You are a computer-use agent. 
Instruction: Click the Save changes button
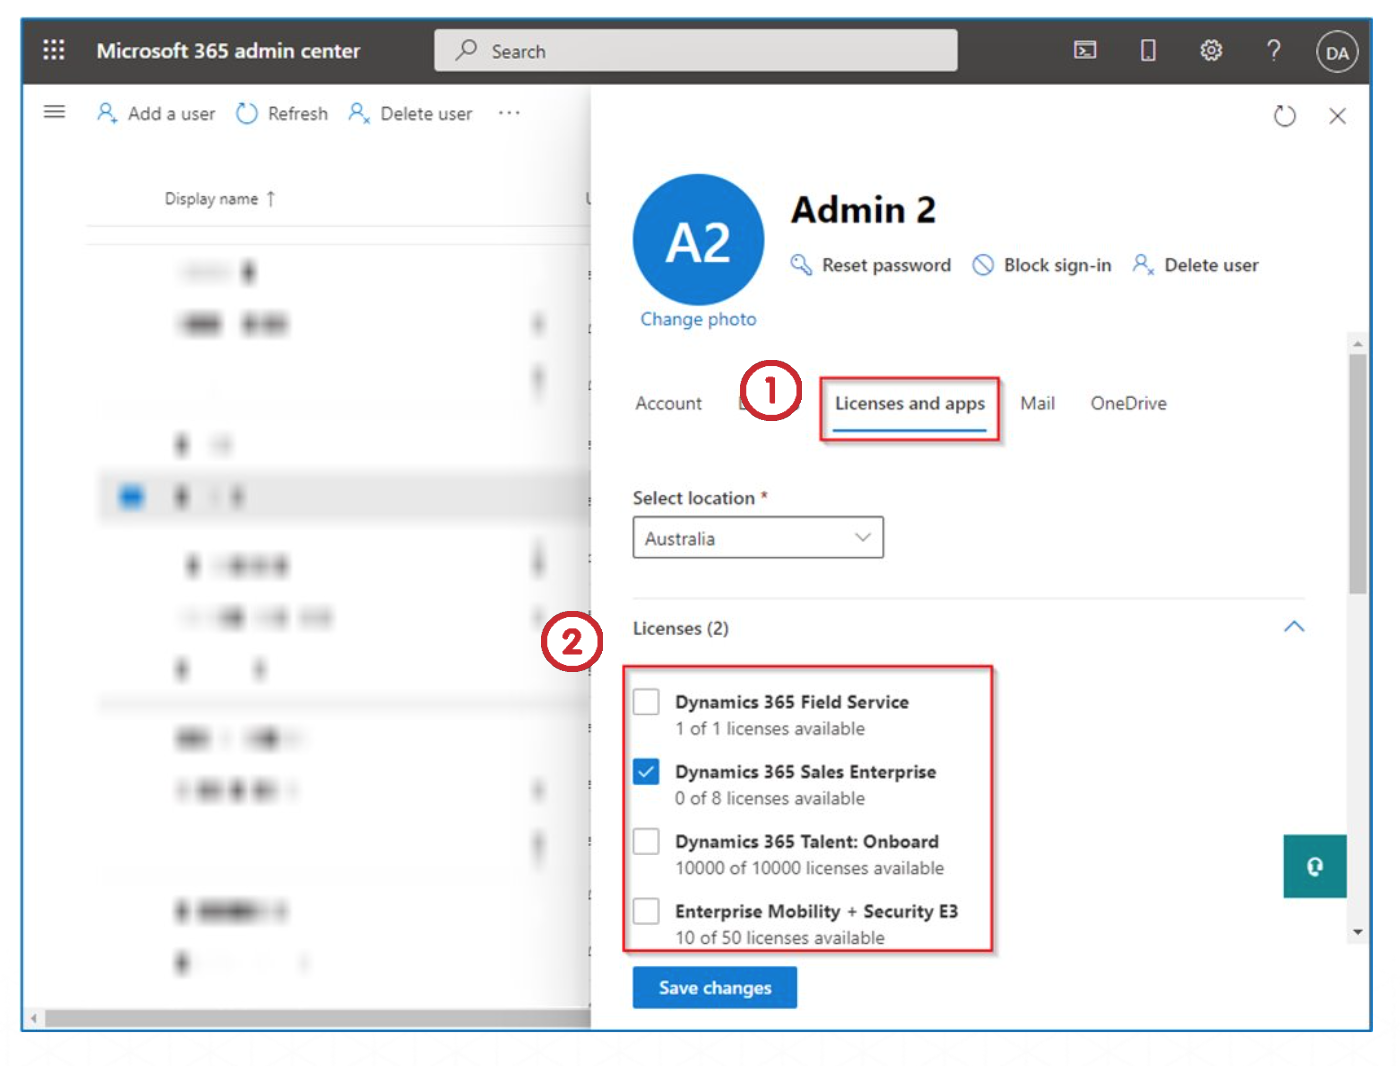tap(714, 988)
